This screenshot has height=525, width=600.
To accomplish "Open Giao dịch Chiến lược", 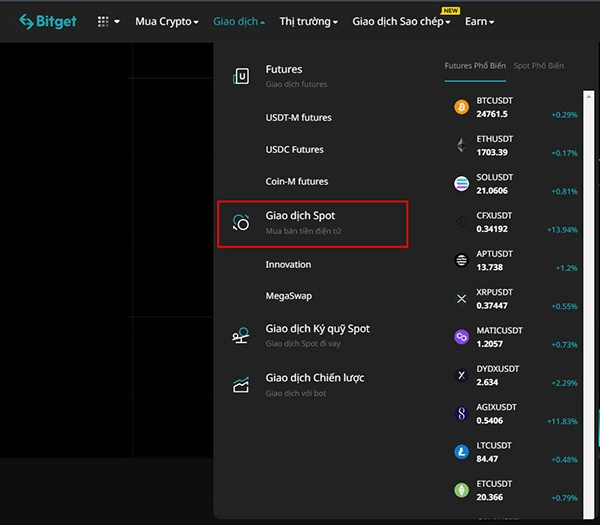I will click(x=315, y=385).
